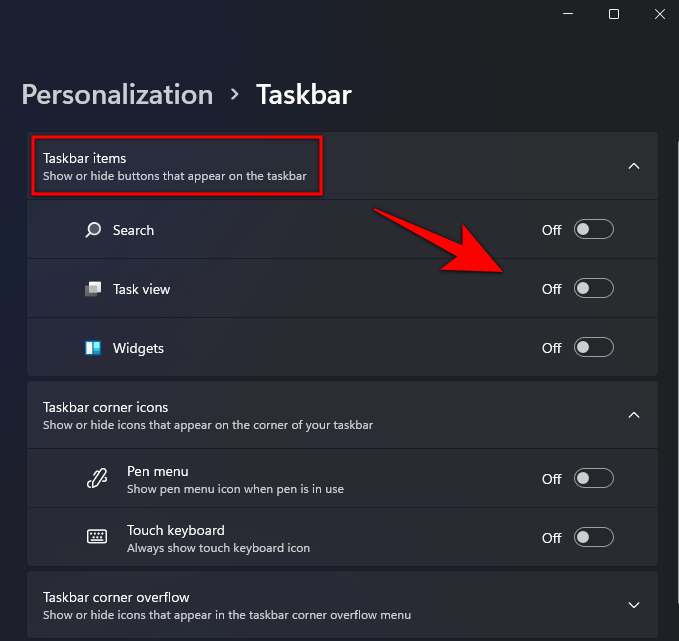679x641 pixels.
Task: Go back to Personalization breadcrumb
Action: pyautogui.click(x=117, y=95)
